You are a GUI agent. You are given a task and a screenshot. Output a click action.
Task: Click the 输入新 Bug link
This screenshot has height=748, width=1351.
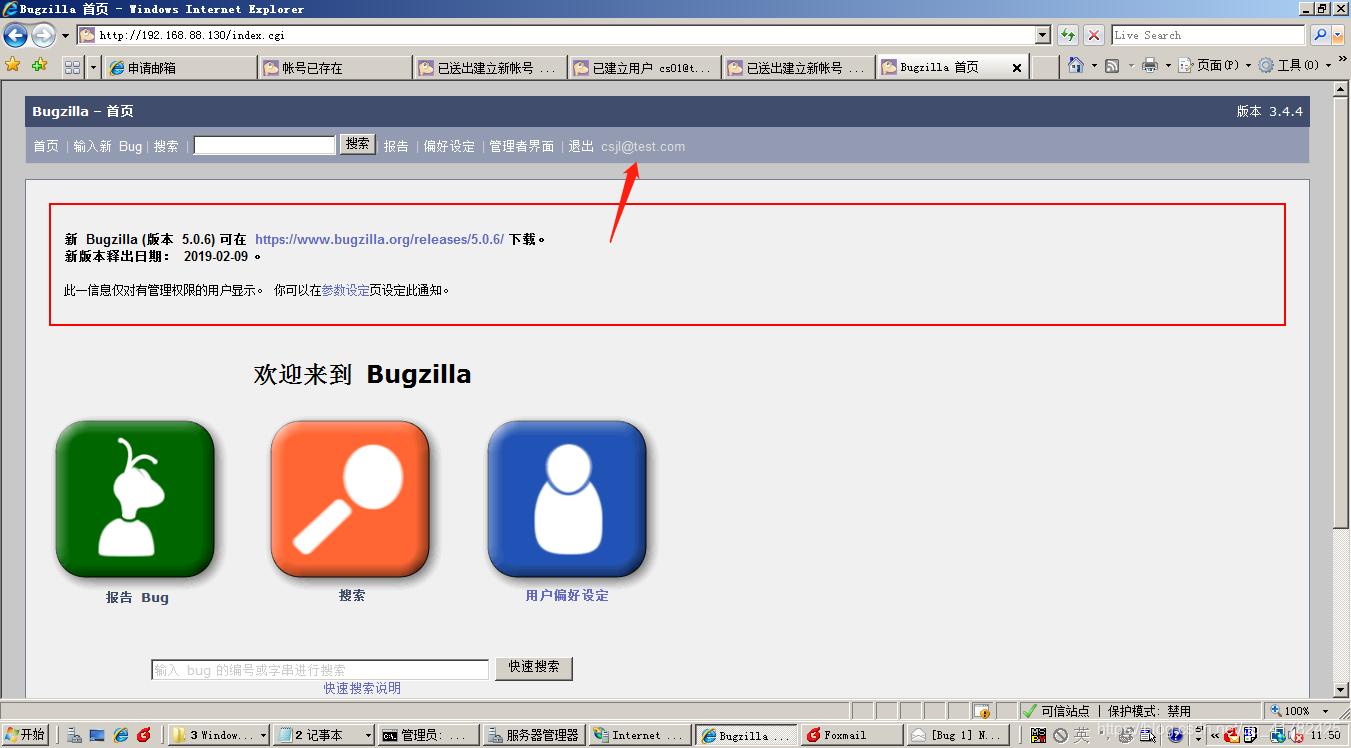tap(108, 146)
